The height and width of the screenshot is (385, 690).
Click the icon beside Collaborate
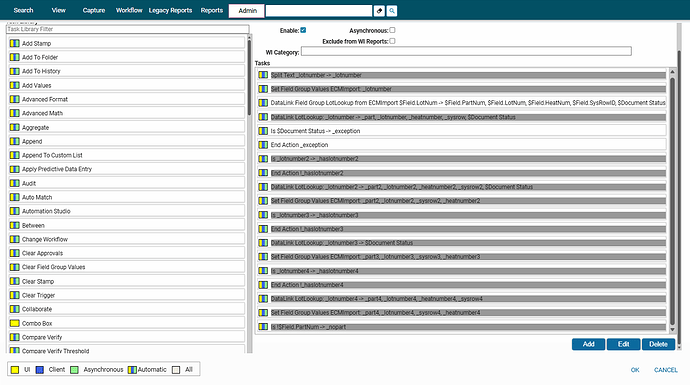[15, 309]
